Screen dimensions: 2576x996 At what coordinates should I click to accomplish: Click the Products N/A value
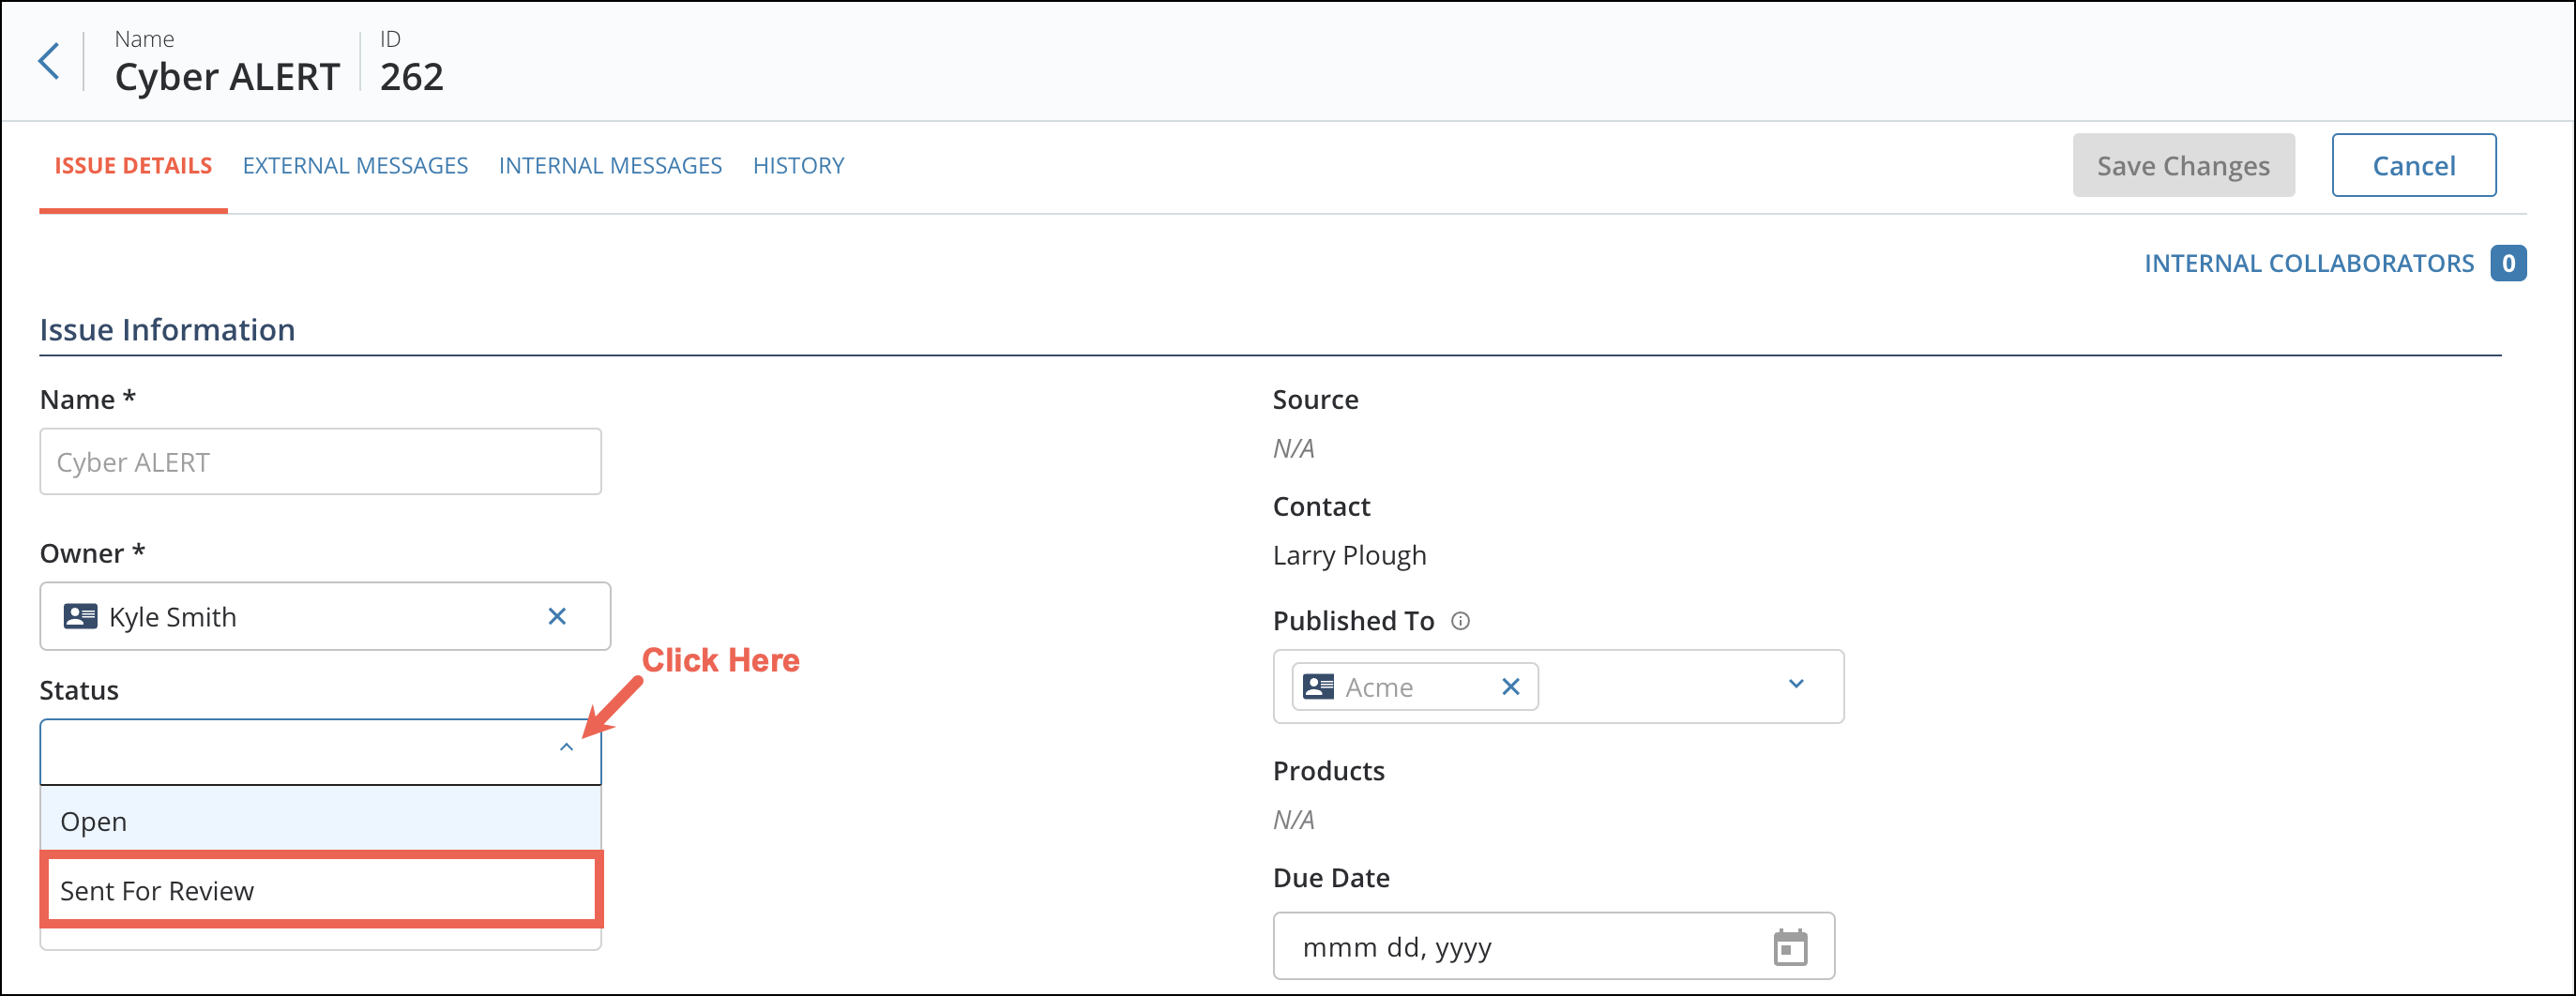(x=1293, y=820)
